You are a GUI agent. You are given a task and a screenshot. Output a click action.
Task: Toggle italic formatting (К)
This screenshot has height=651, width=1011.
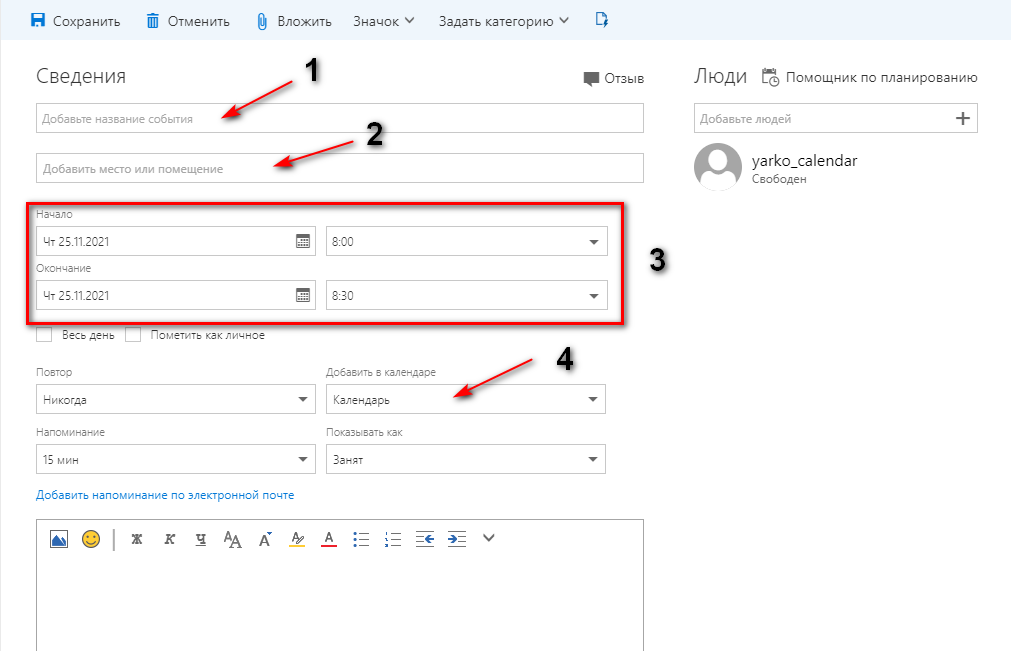169,539
